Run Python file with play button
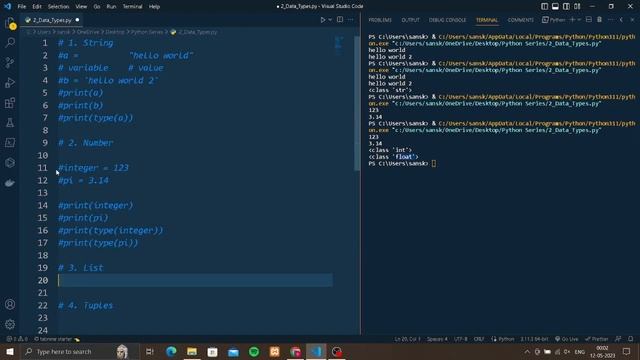Image resolution: width=640 pixels, height=360 pixels. [322, 20]
